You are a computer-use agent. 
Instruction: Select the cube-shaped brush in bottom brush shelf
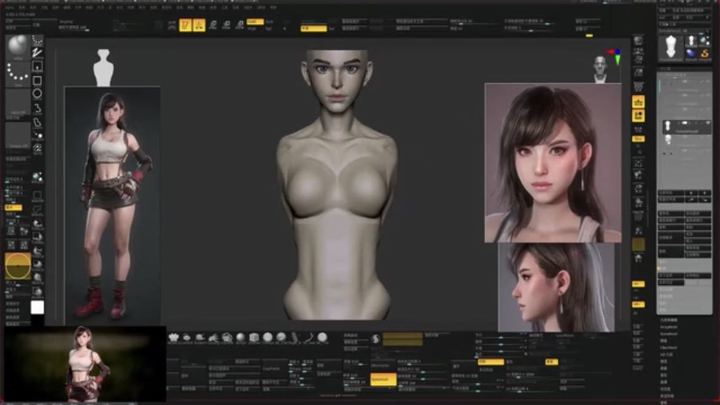254,338
